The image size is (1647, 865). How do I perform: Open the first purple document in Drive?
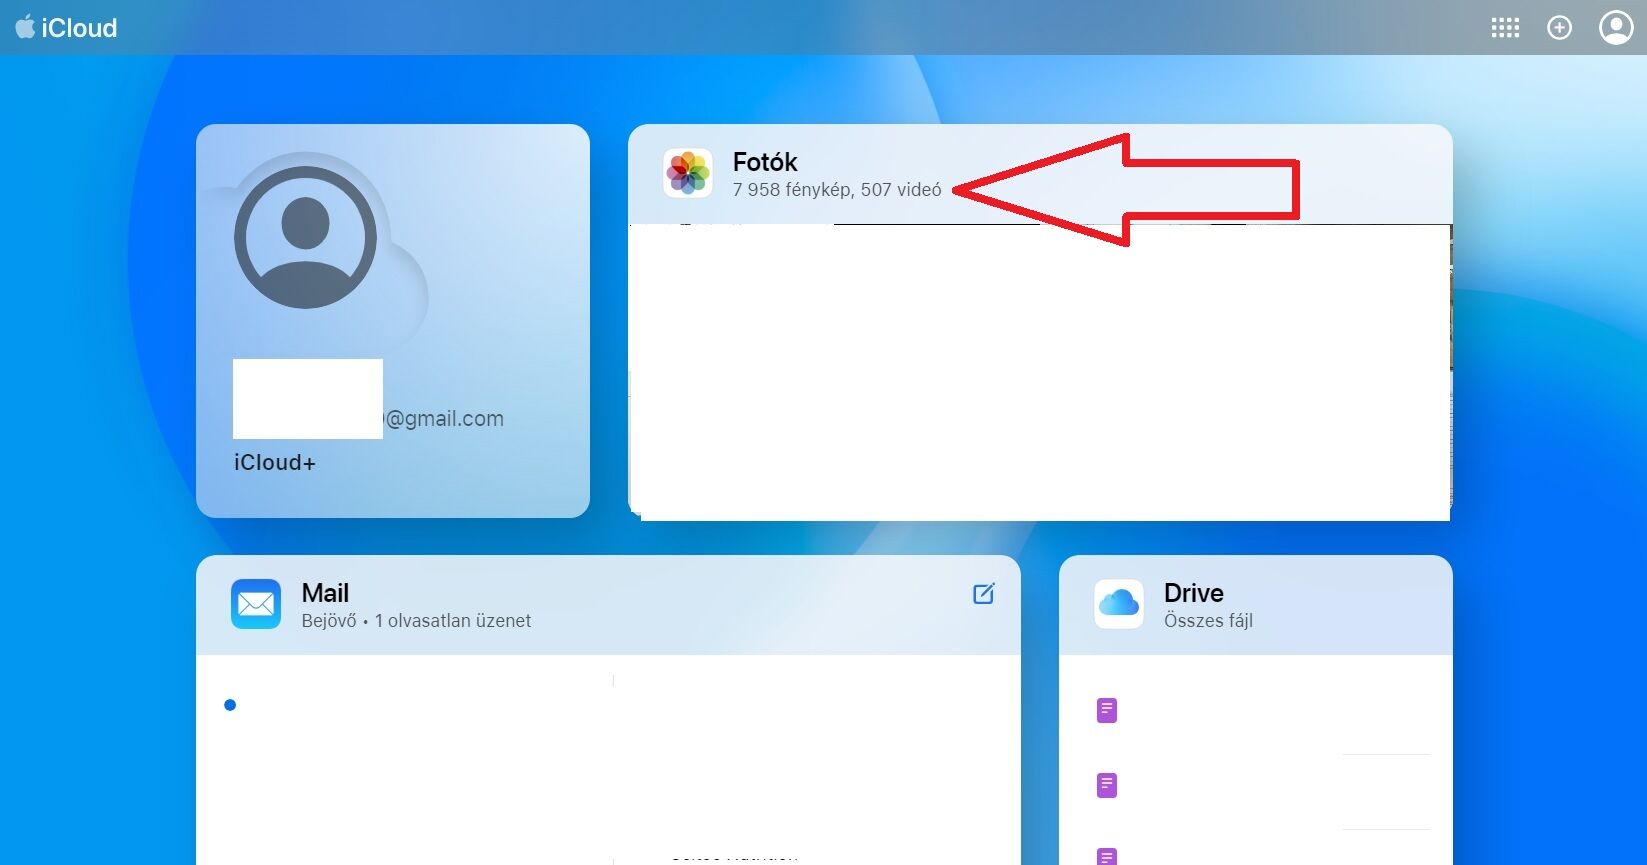pos(1107,710)
